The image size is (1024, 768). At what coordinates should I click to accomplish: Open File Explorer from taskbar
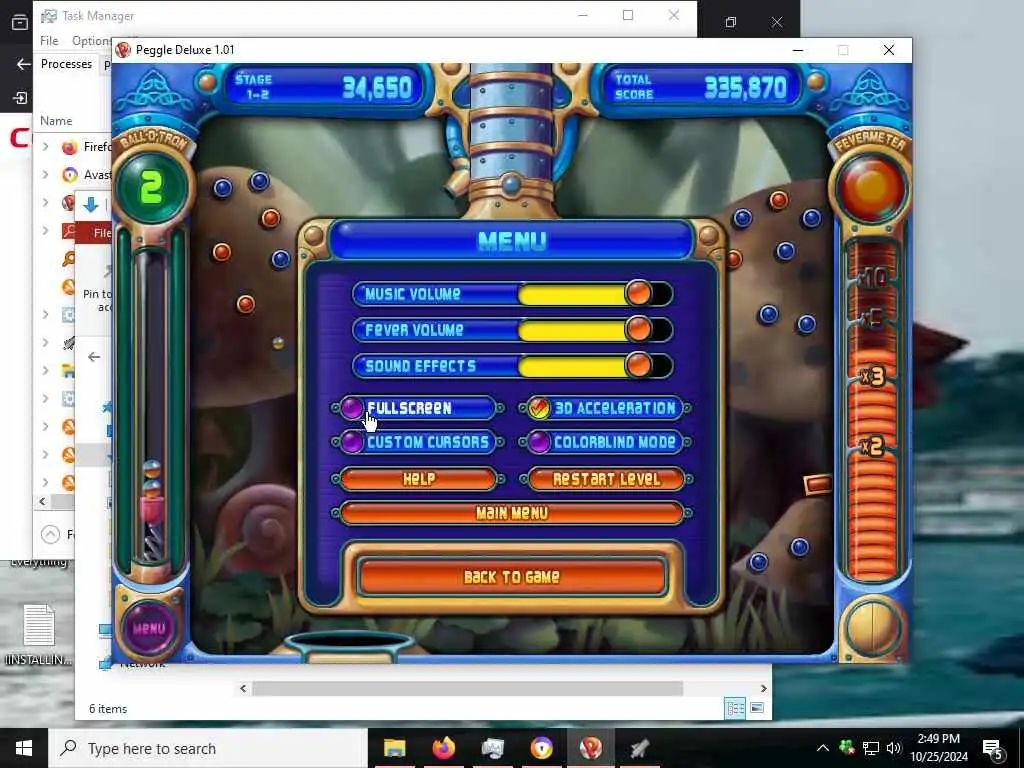pyautogui.click(x=394, y=748)
